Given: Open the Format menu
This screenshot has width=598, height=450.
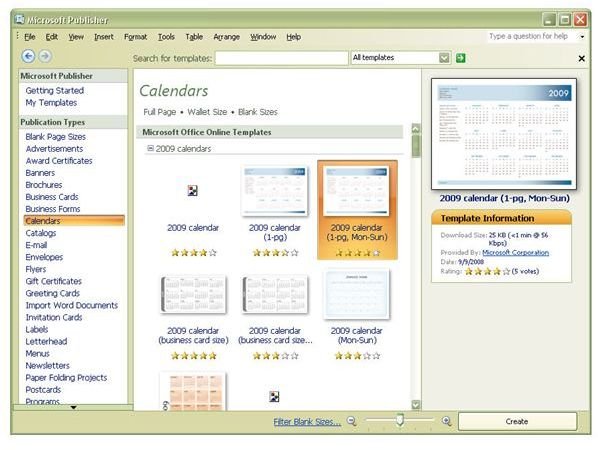Looking at the screenshot, I should tap(135, 37).
